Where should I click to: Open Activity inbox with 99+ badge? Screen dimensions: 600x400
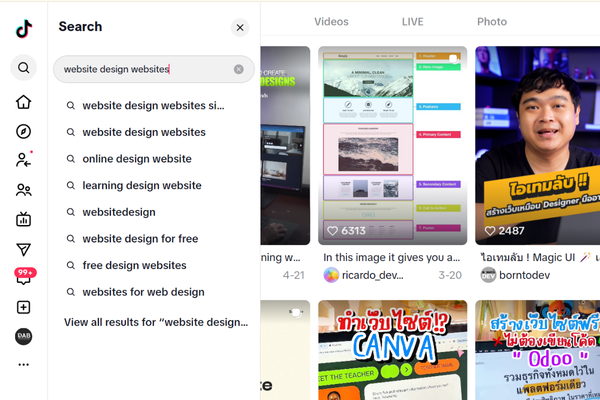24,277
